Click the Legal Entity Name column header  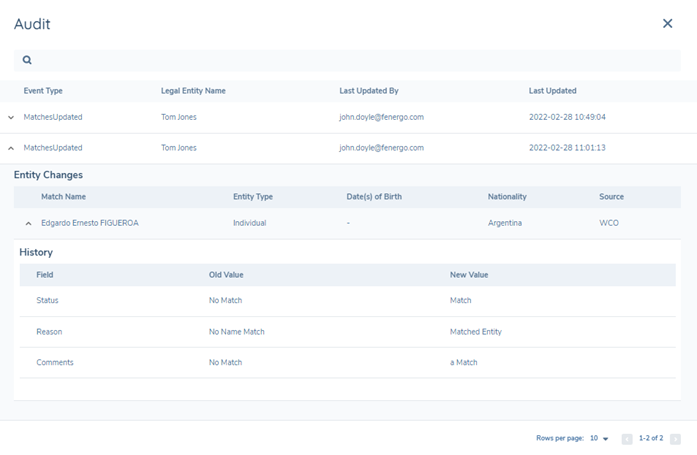pyautogui.click(x=193, y=91)
